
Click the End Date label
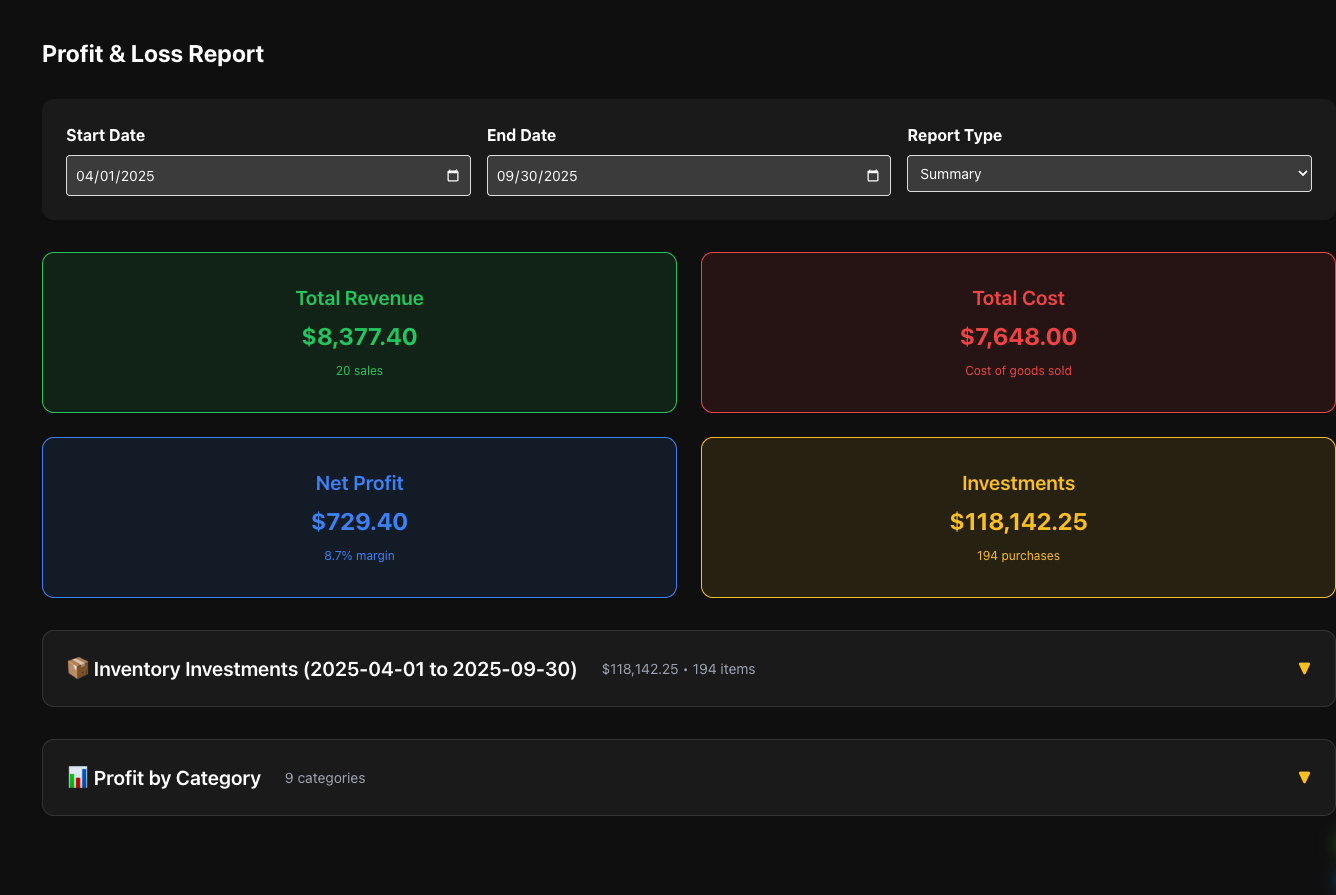(x=521, y=135)
